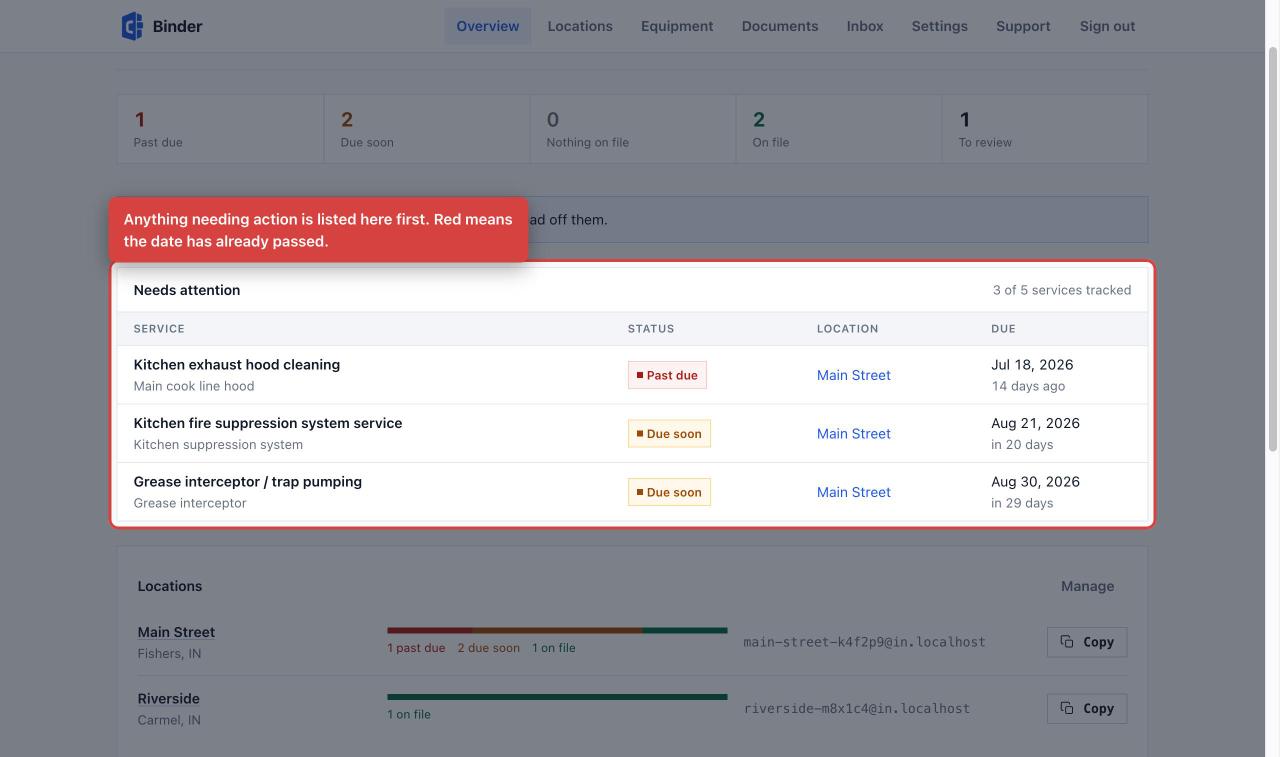Go to the Locations nav item
This screenshot has width=1280, height=757.
[x=580, y=26]
